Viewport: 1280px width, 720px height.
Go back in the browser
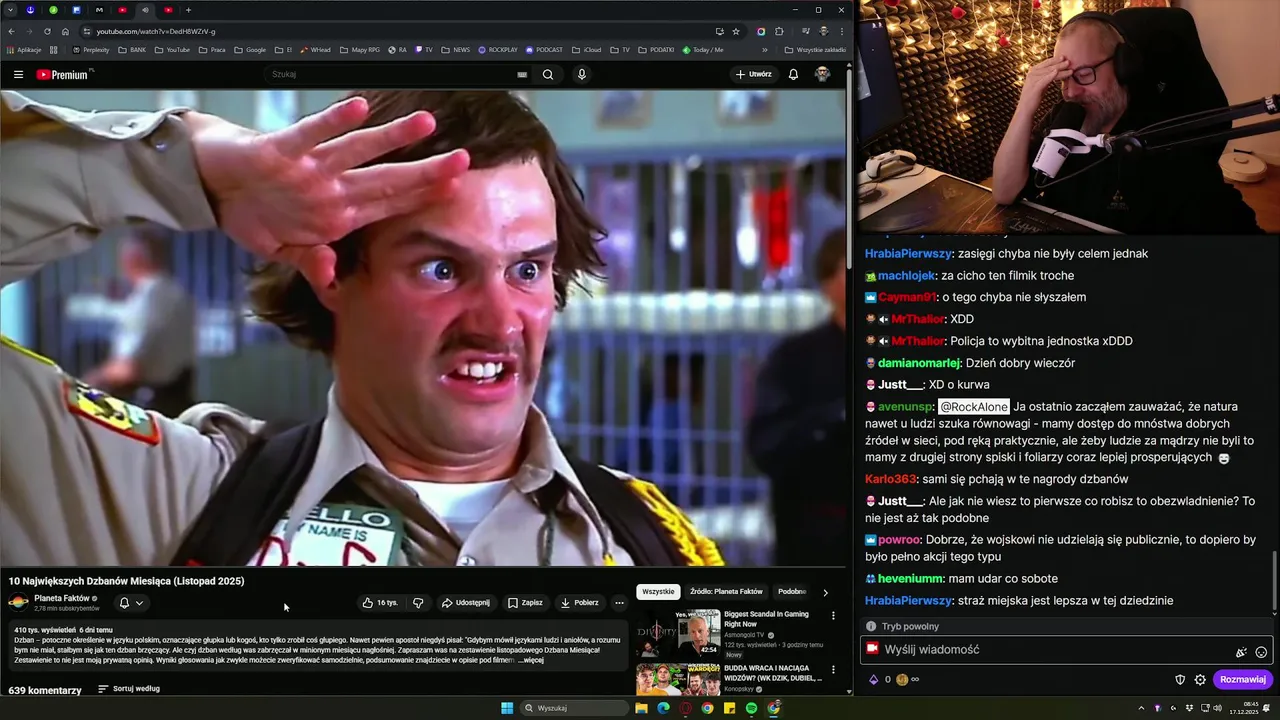(11, 31)
